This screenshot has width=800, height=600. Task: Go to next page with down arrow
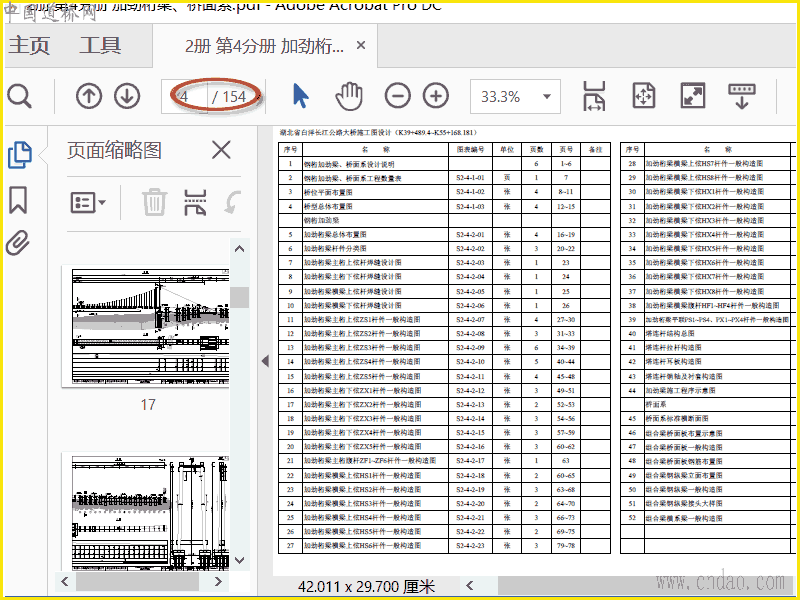coord(127,96)
